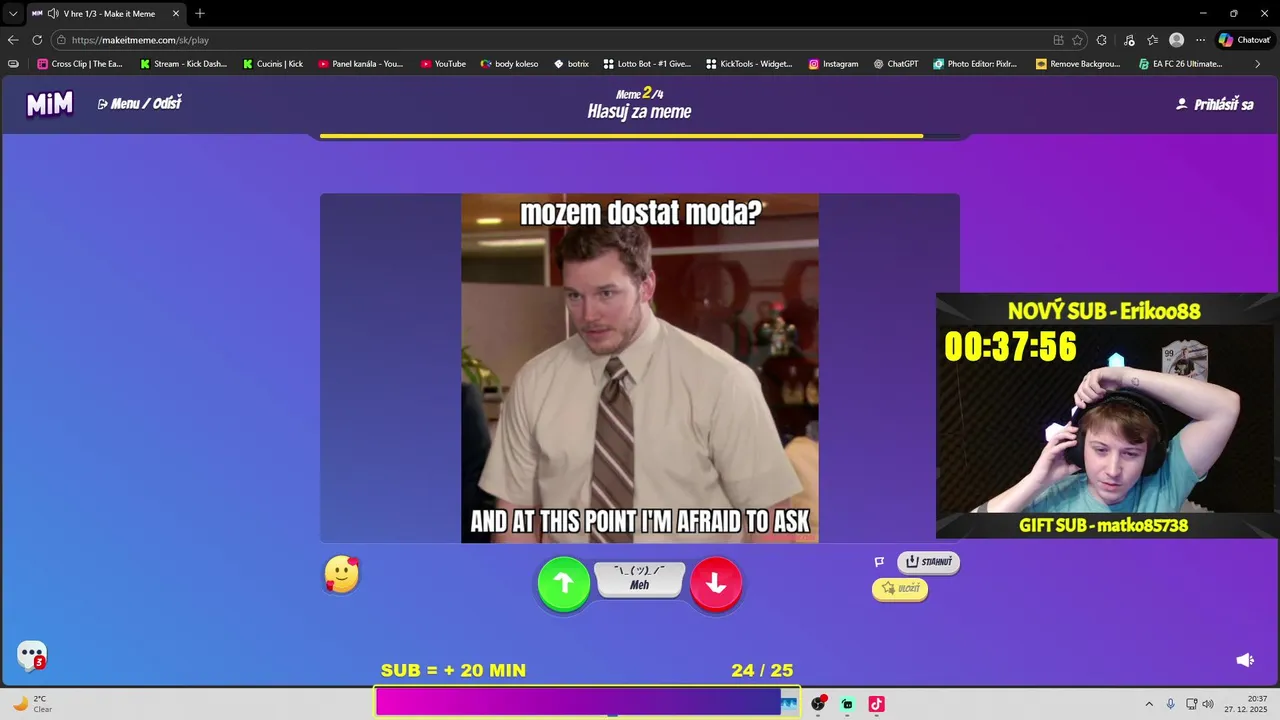This screenshot has height=720, width=1280.
Task: Open the chat bubble with notifications
Action: (x=32, y=656)
